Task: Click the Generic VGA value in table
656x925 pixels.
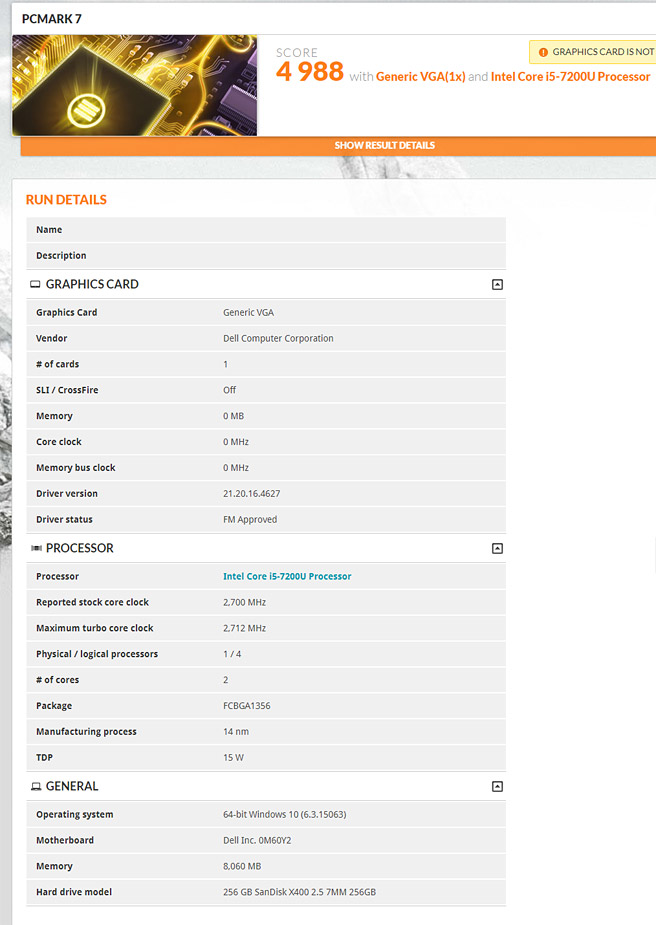Action: point(248,313)
